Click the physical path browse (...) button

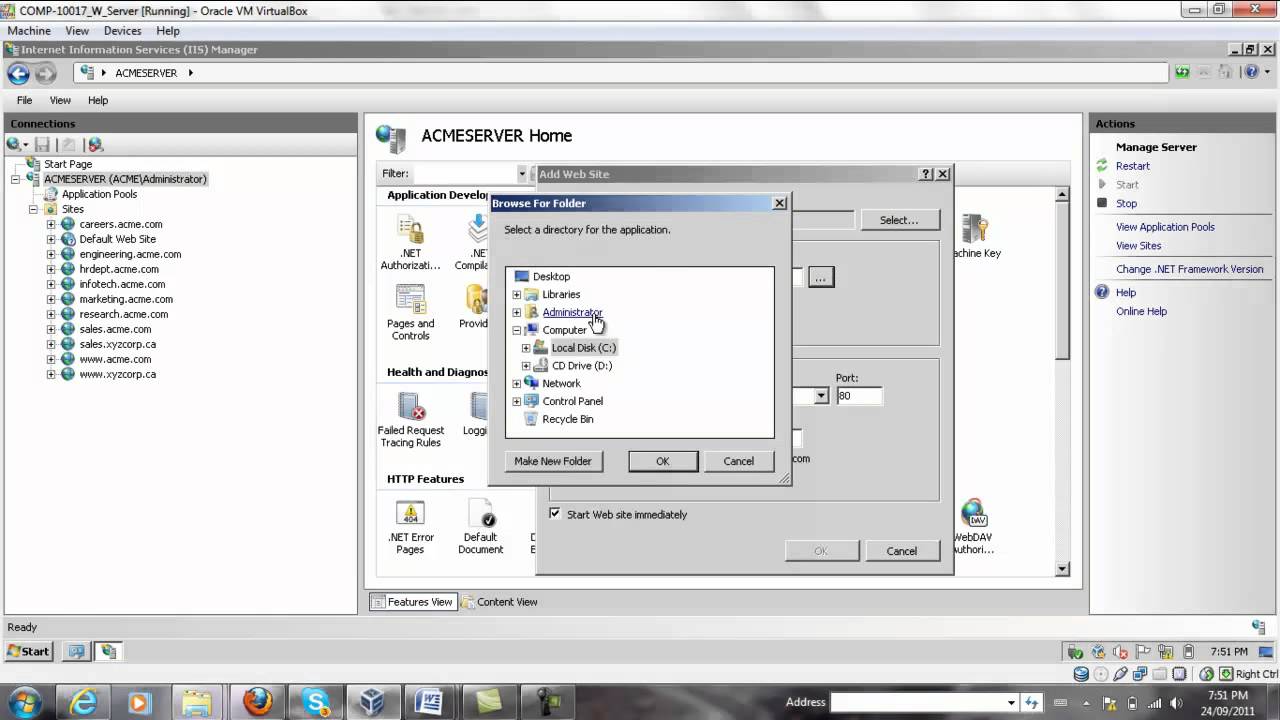pos(821,278)
